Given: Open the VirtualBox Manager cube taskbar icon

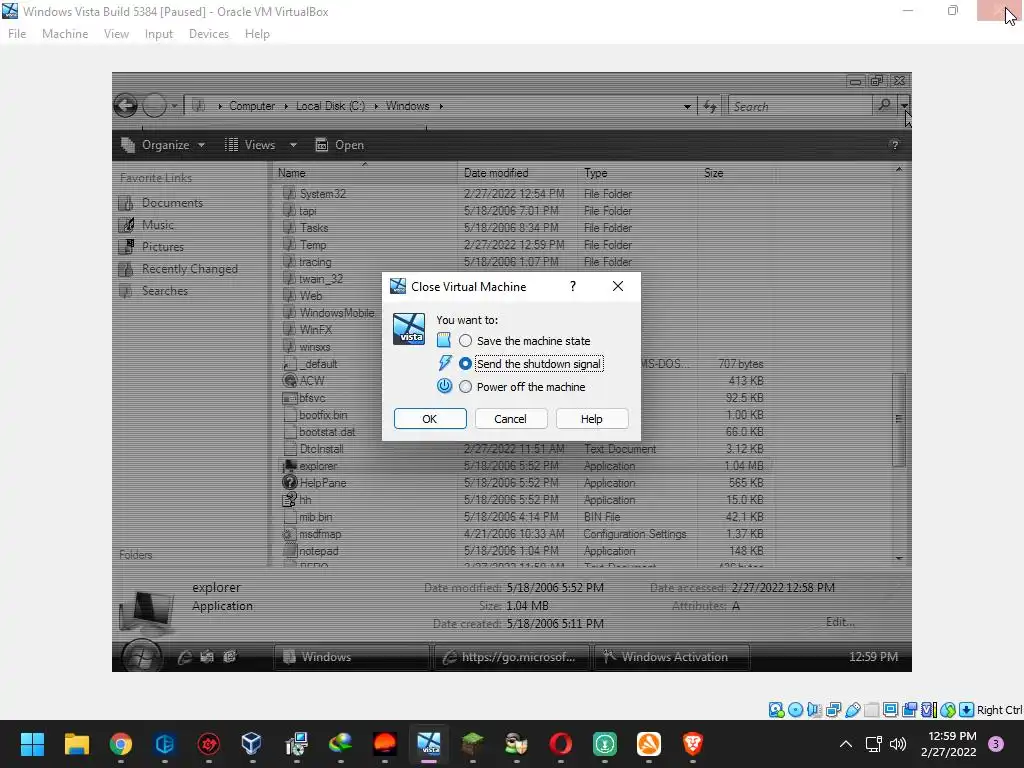Looking at the screenshot, I should (252, 744).
